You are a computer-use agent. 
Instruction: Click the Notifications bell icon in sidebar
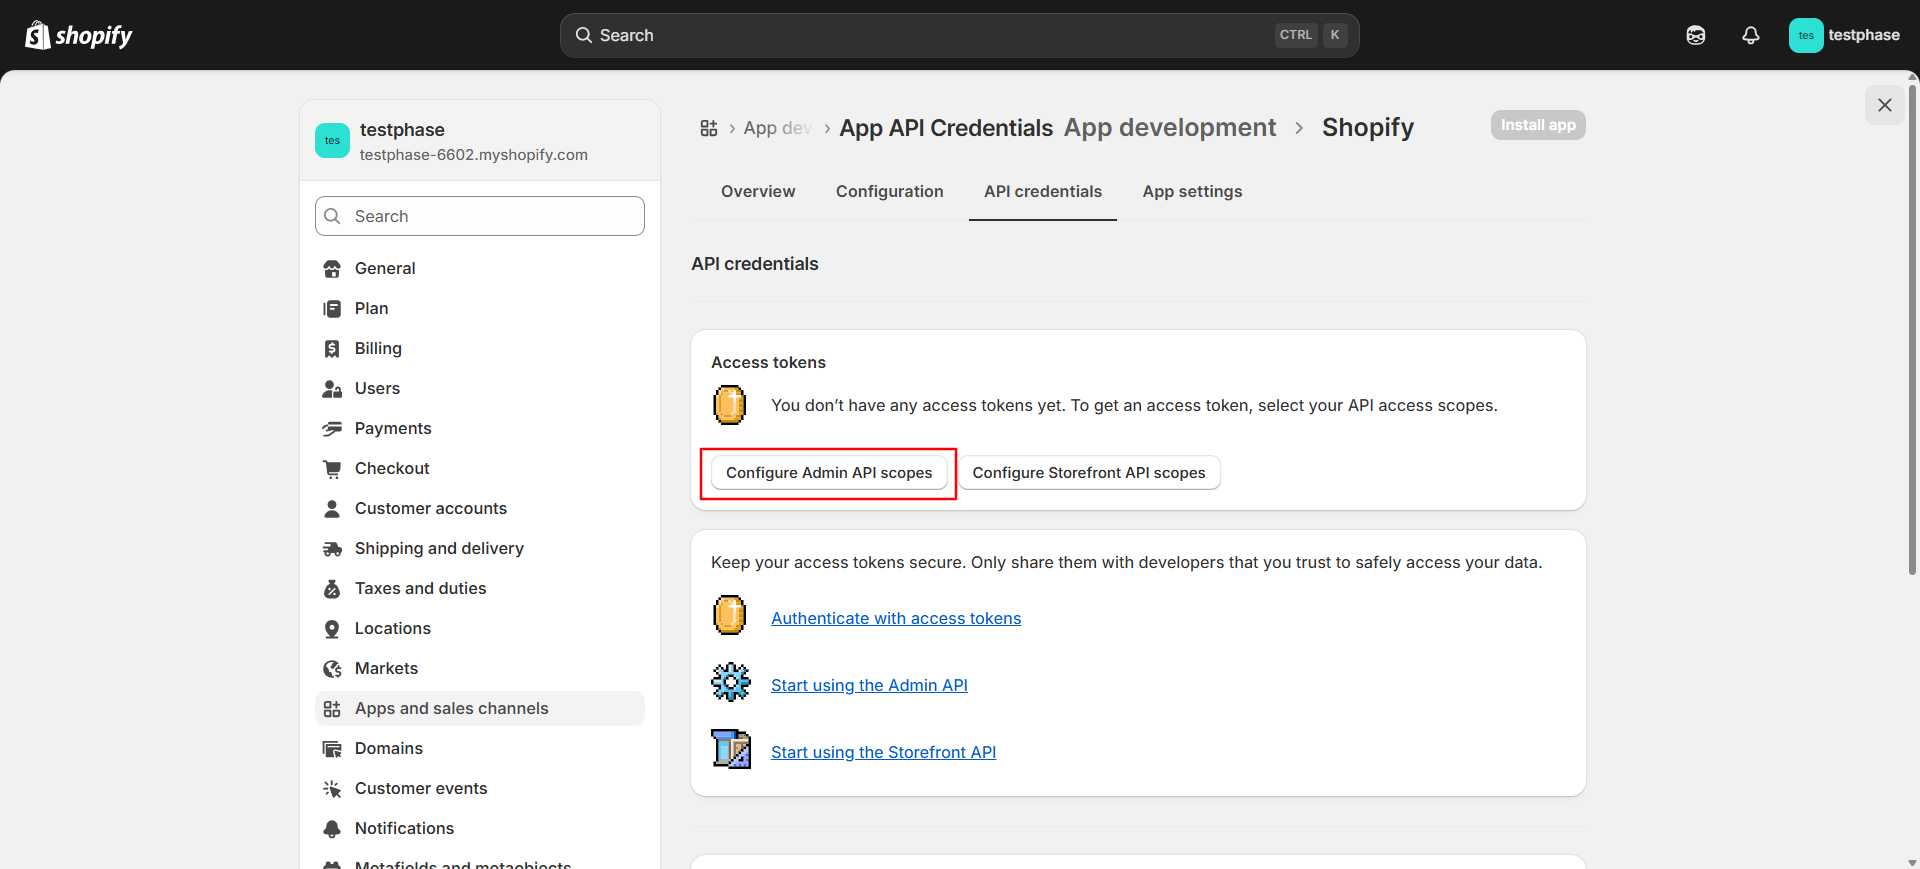332,829
